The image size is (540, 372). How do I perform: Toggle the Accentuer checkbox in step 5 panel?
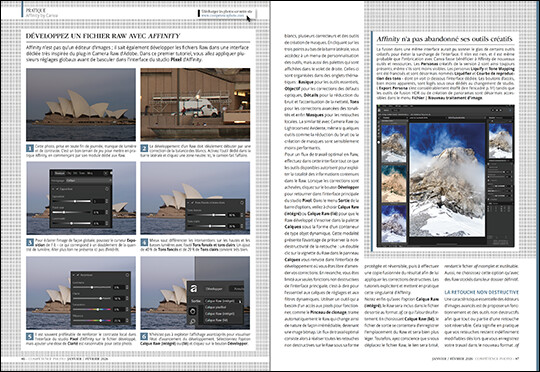[78, 275]
